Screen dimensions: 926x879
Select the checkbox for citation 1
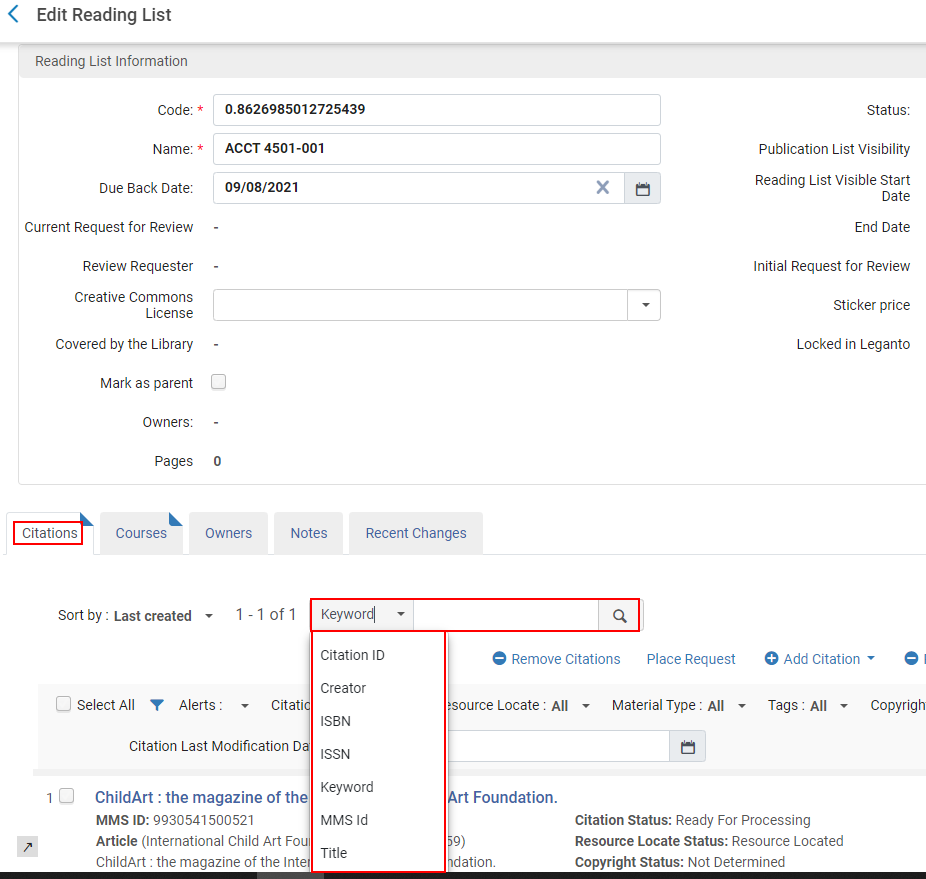pyautogui.click(x=67, y=796)
